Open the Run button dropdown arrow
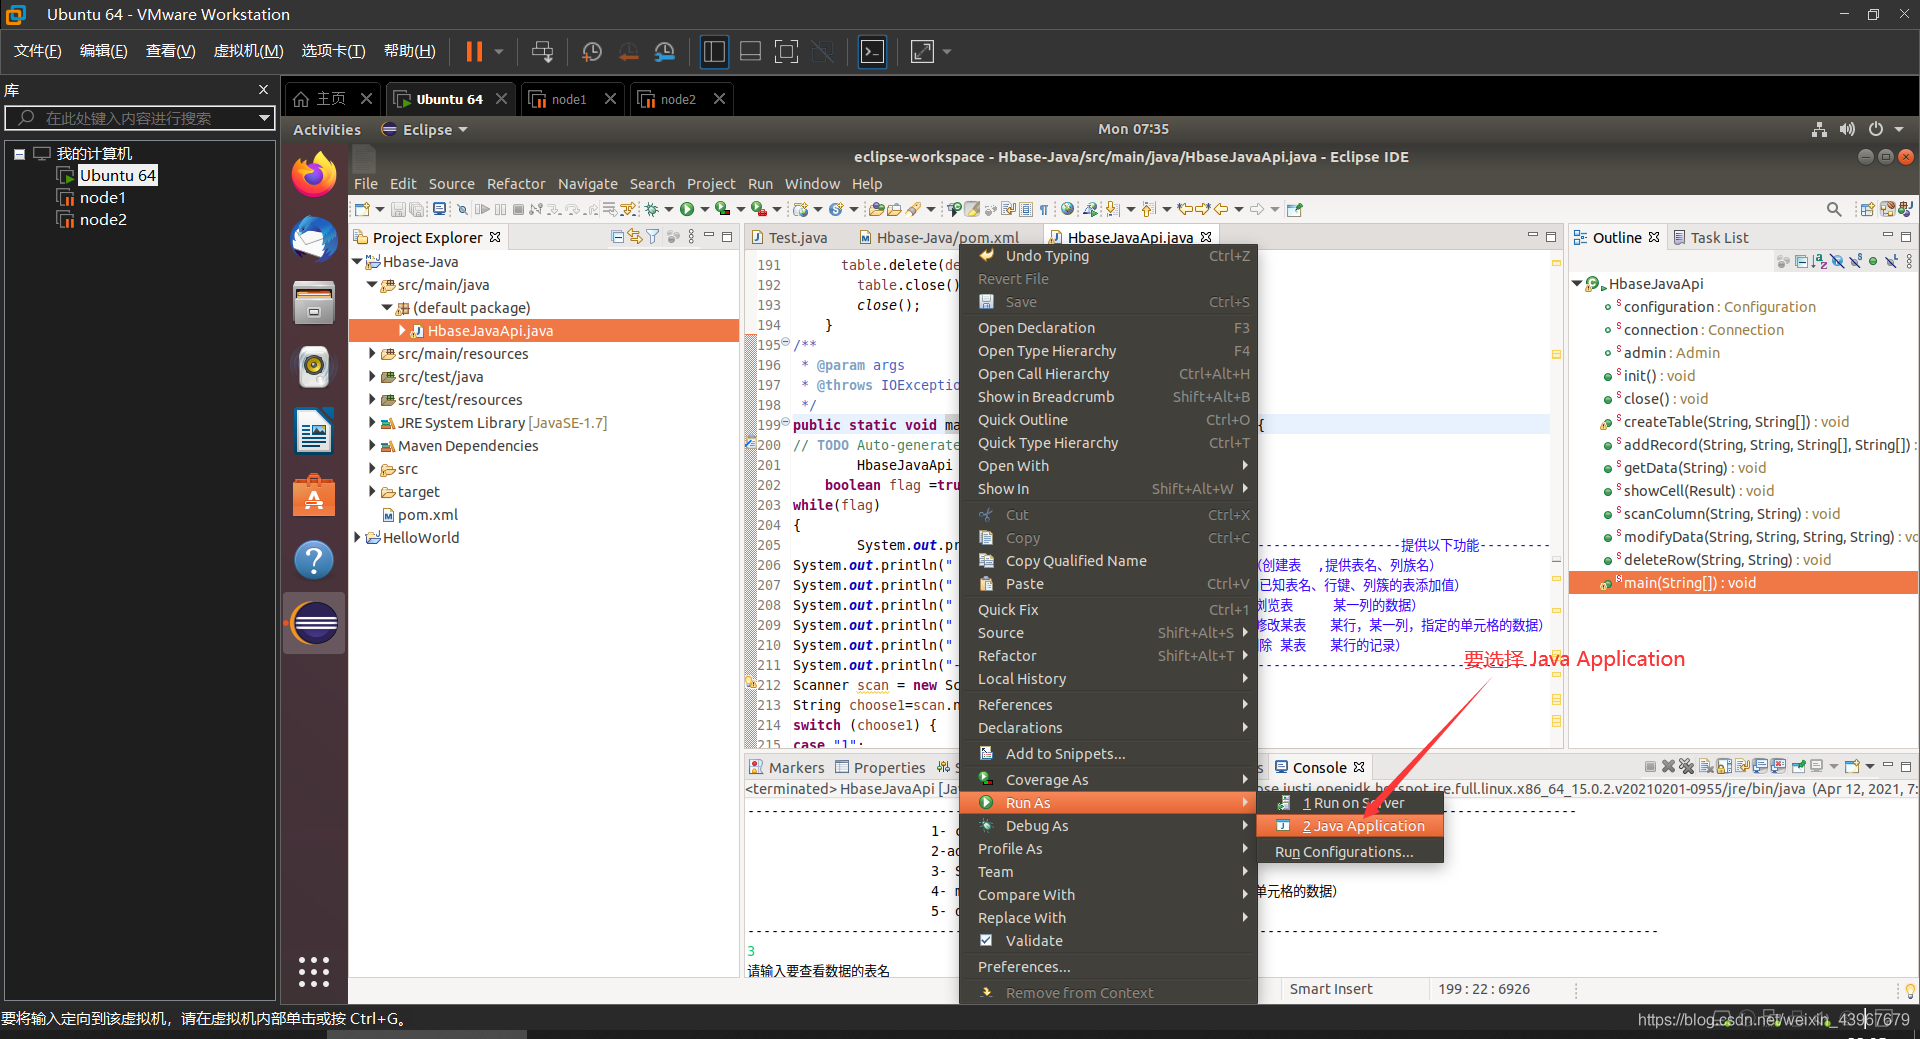Image resolution: width=1920 pixels, height=1039 pixels. [x=704, y=209]
